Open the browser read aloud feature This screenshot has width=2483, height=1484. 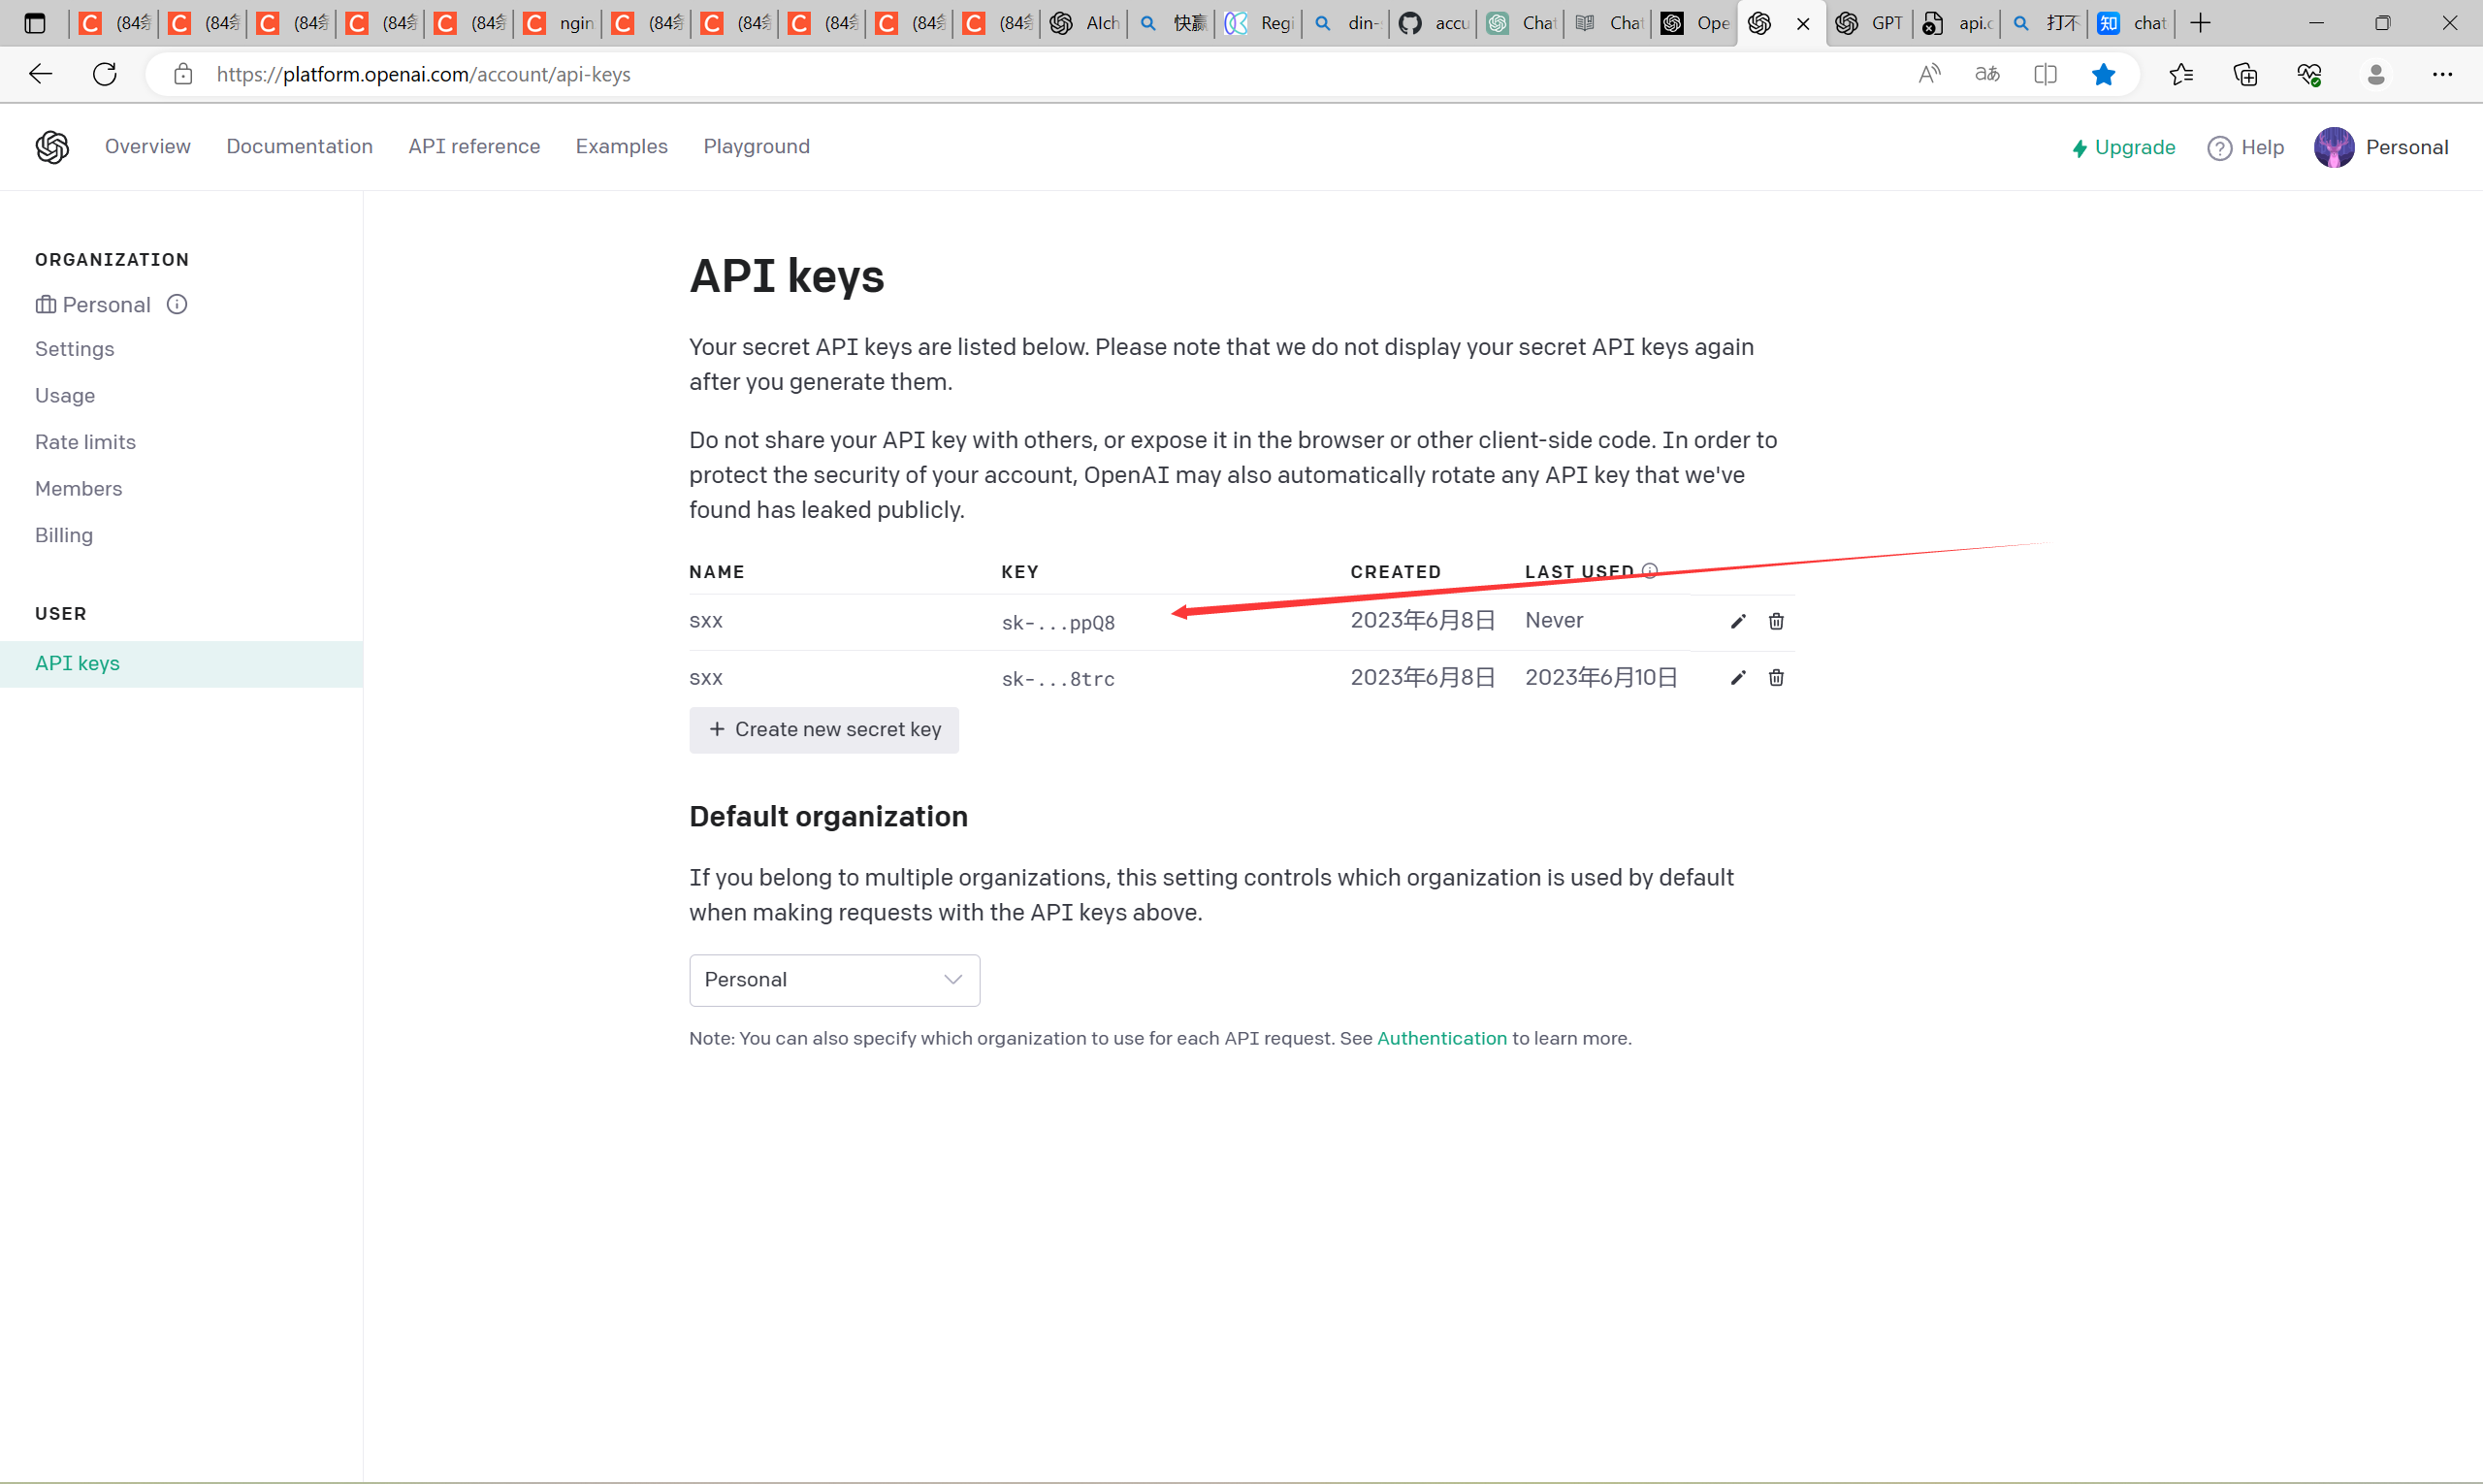pyautogui.click(x=1929, y=74)
